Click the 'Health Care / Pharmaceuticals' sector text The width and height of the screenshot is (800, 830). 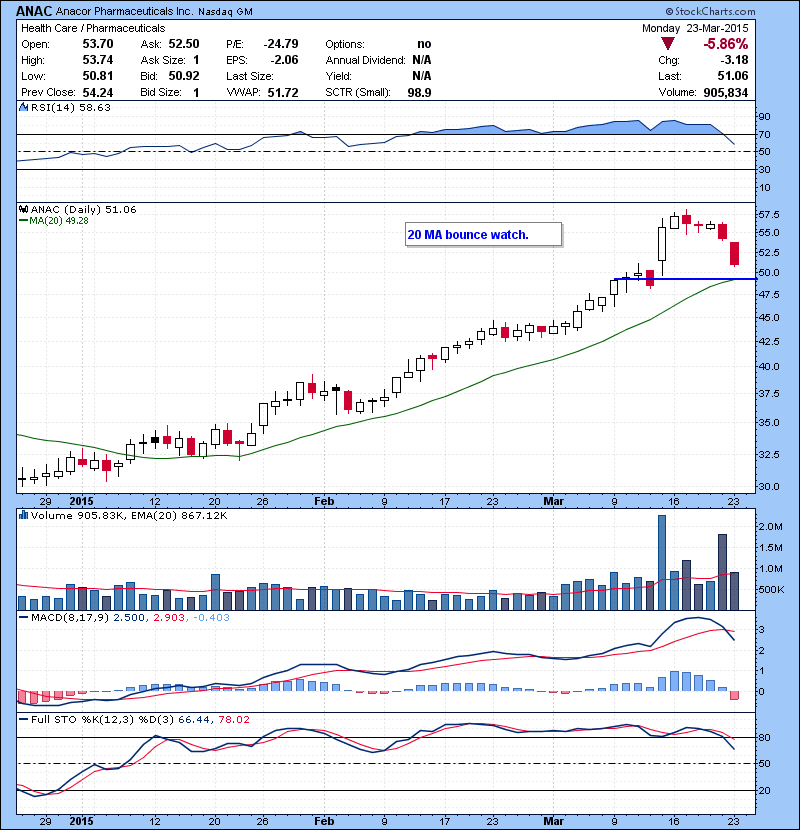point(93,28)
